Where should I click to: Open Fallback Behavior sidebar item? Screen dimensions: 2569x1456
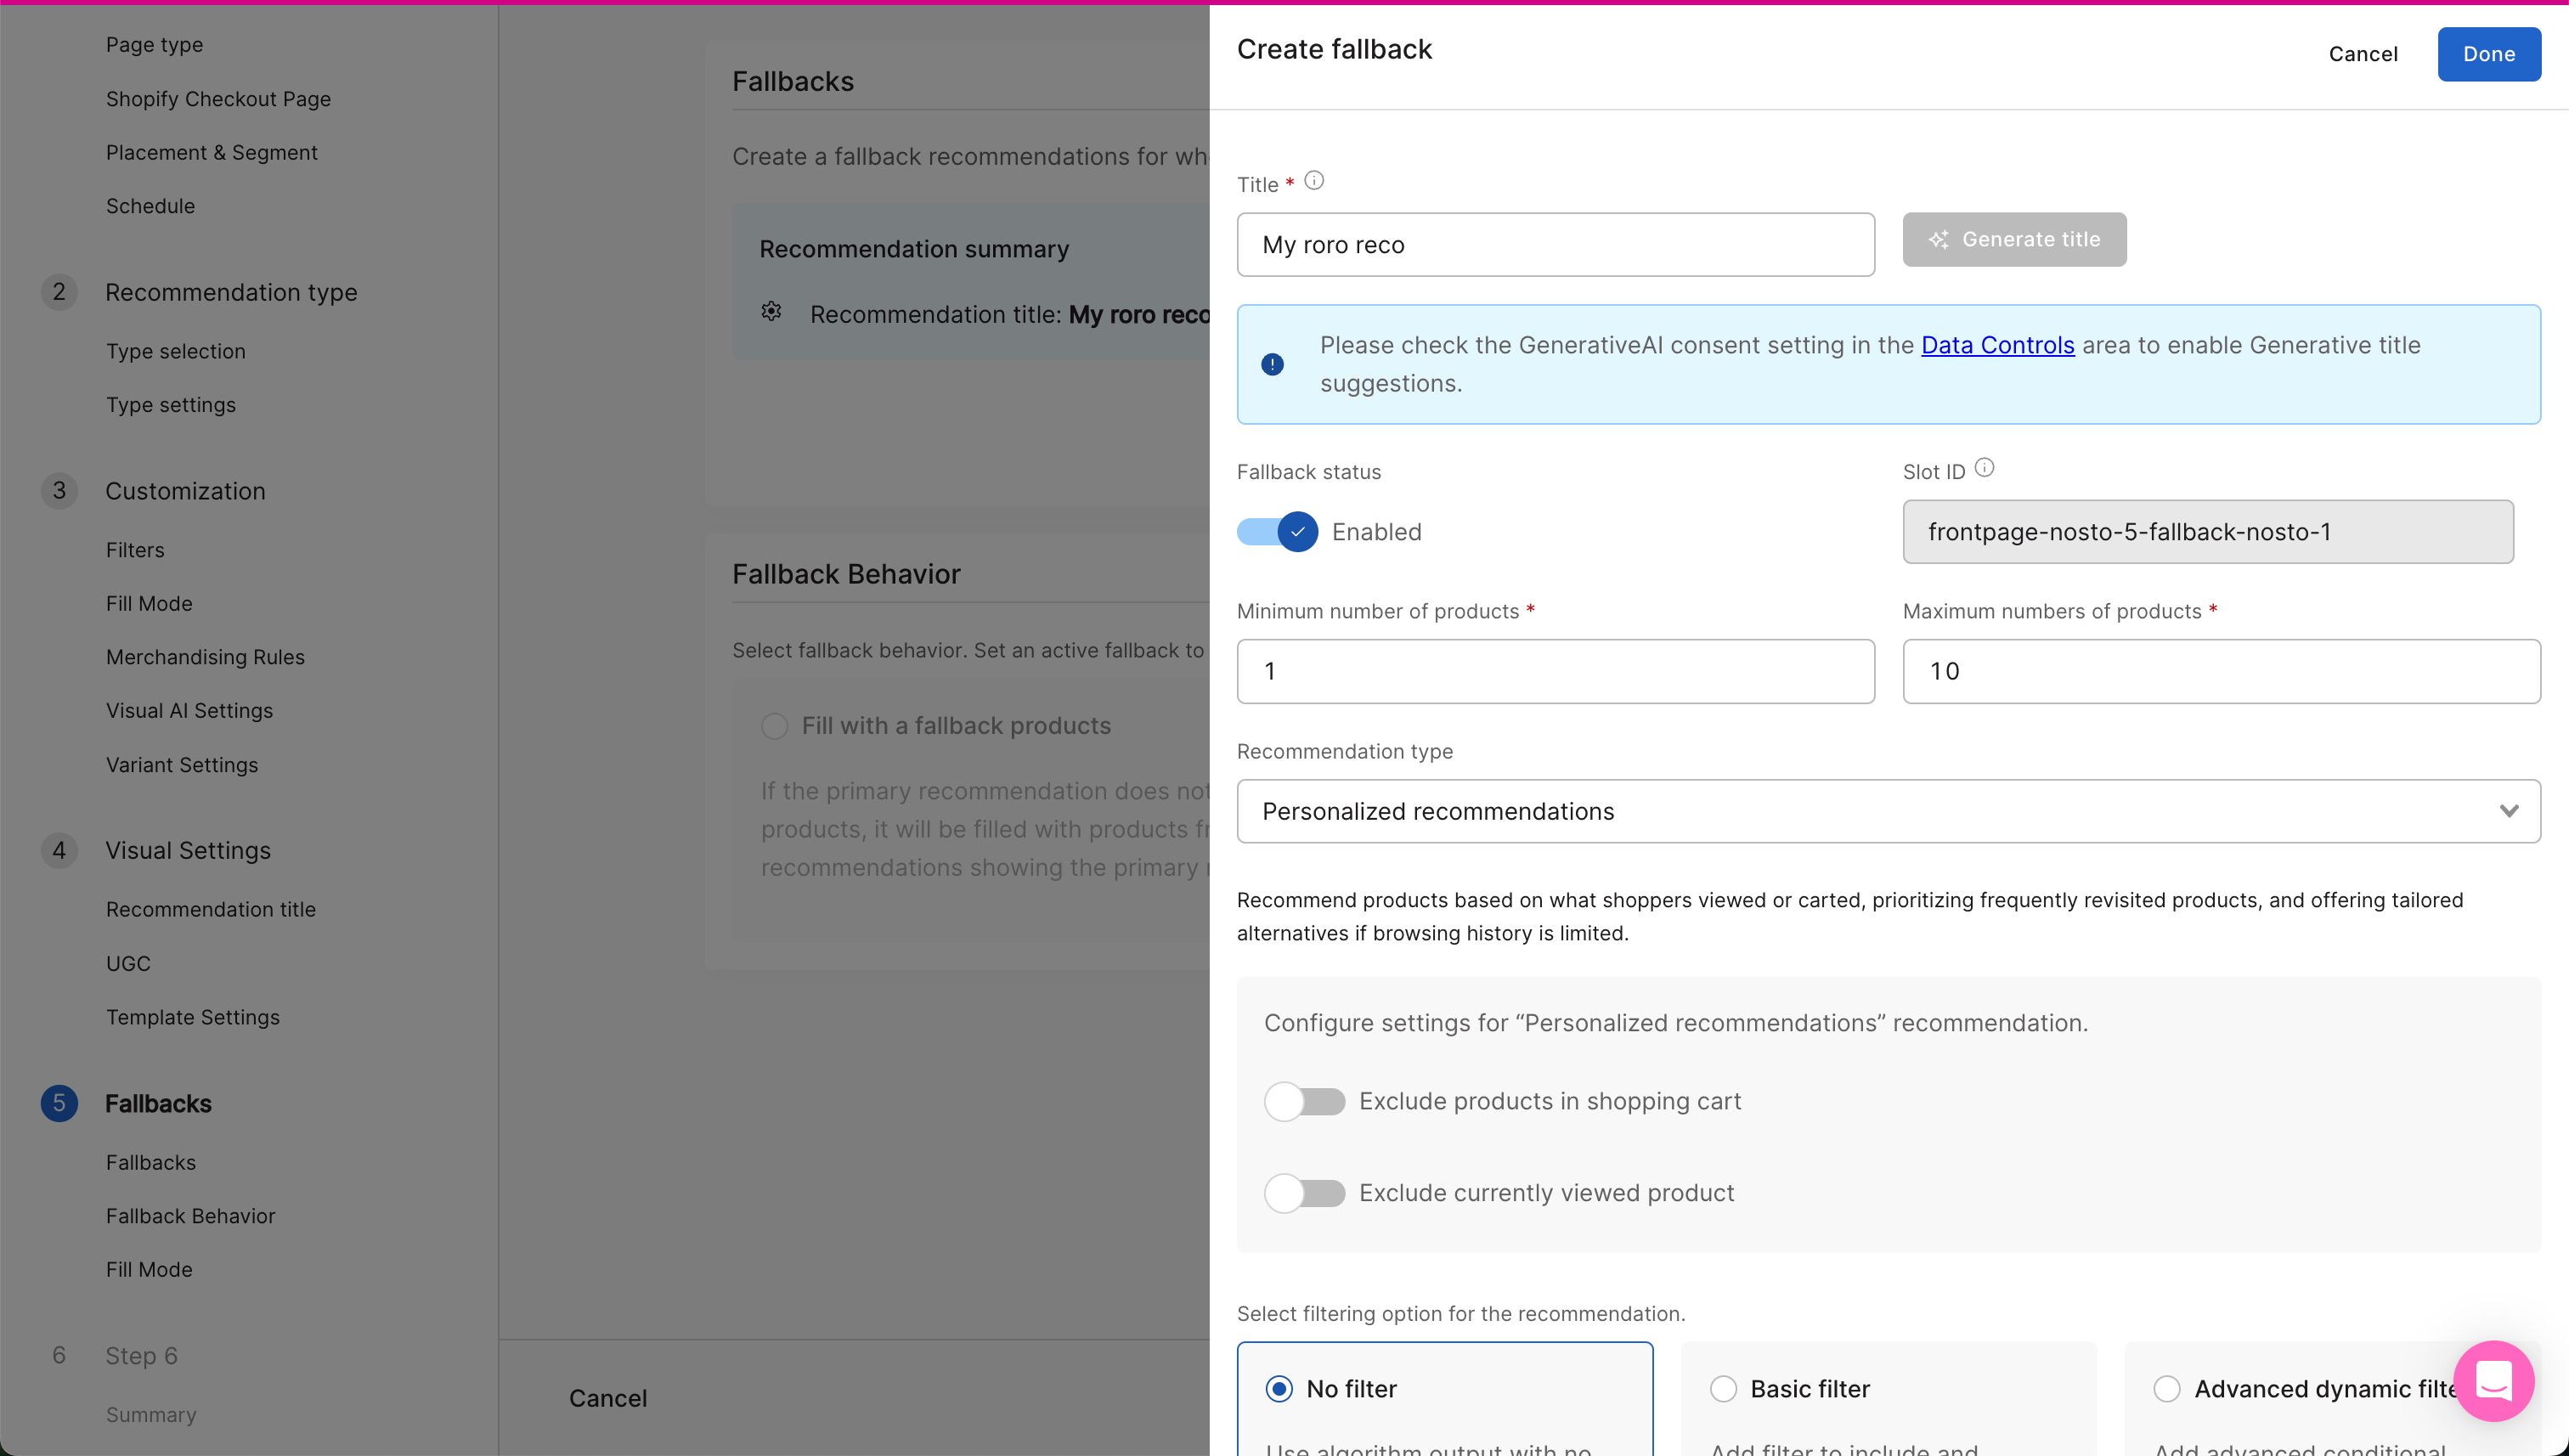pyautogui.click(x=190, y=1216)
